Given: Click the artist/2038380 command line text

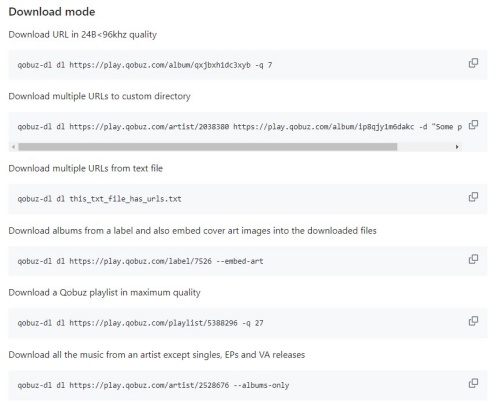Looking at the screenshot, I should 240,127.
